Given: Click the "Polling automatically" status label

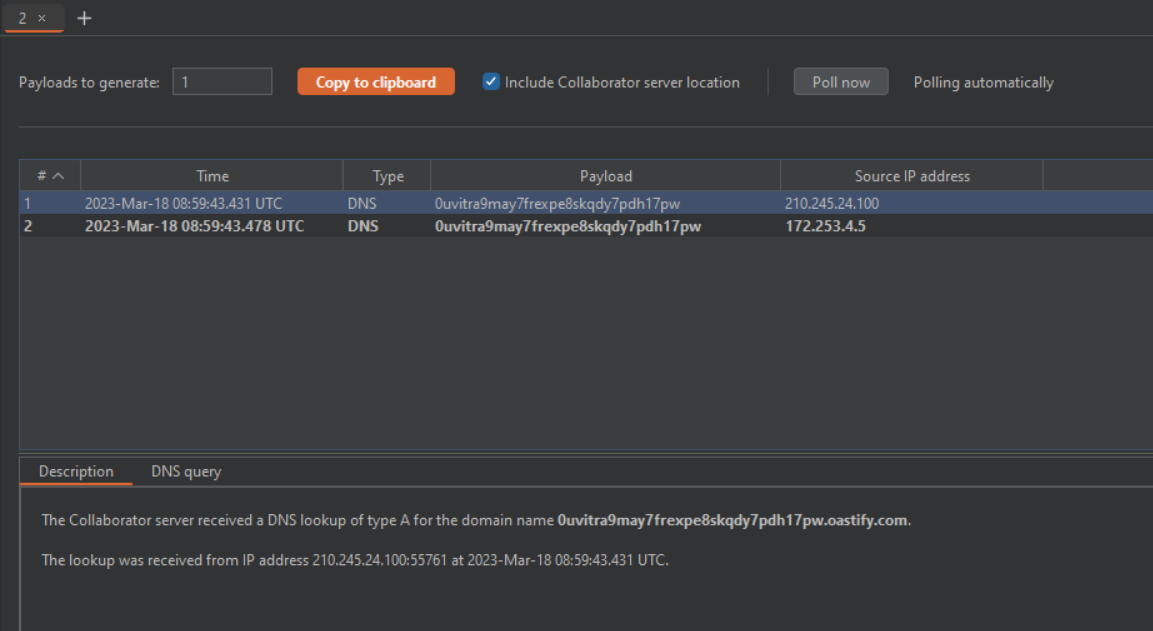Looking at the screenshot, I should coord(983,82).
